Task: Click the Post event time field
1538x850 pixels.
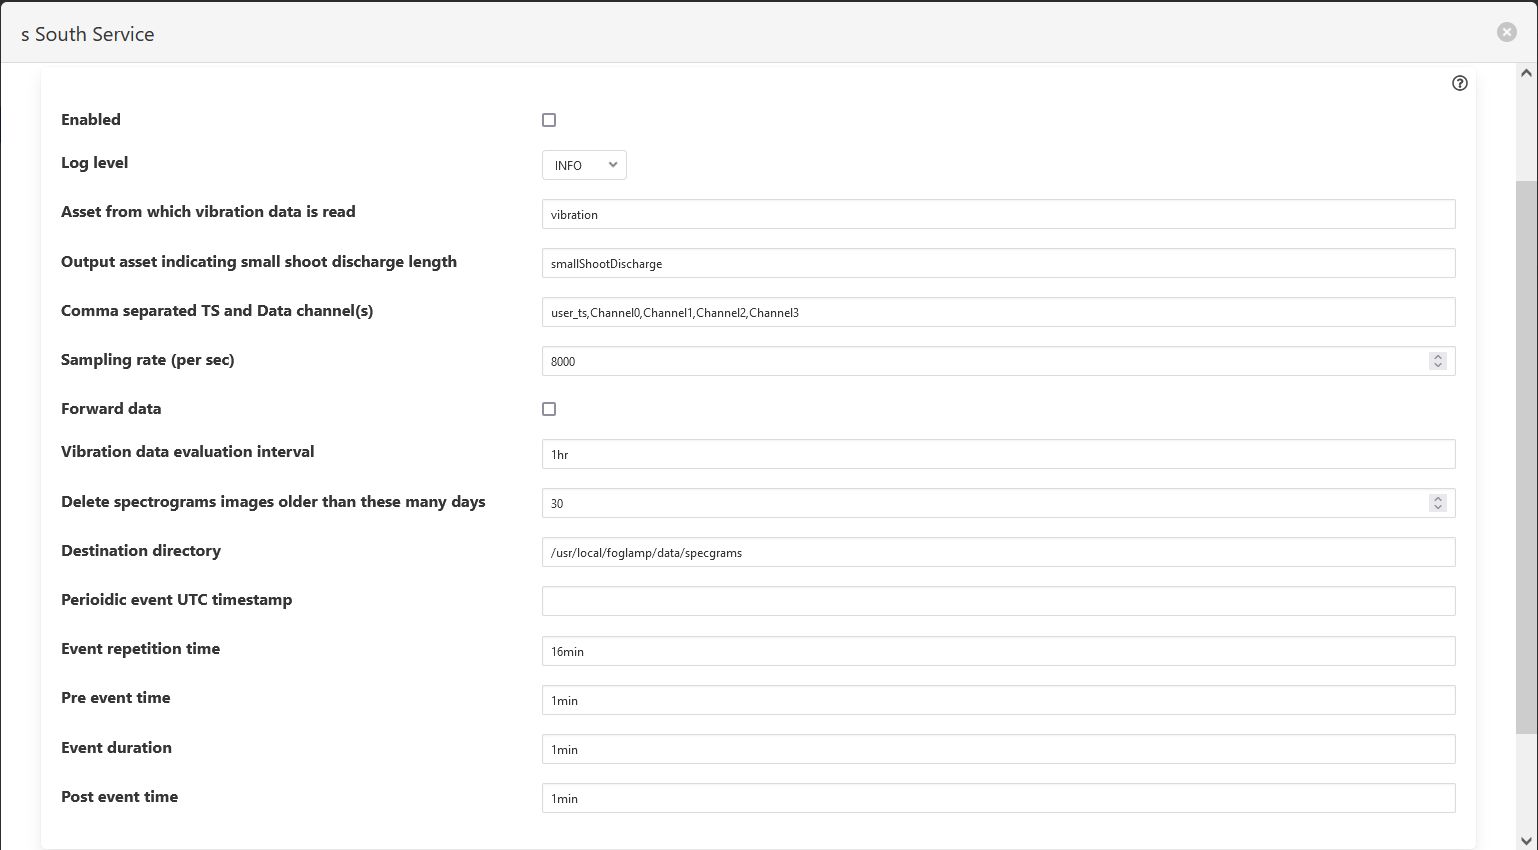Action: [998, 798]
